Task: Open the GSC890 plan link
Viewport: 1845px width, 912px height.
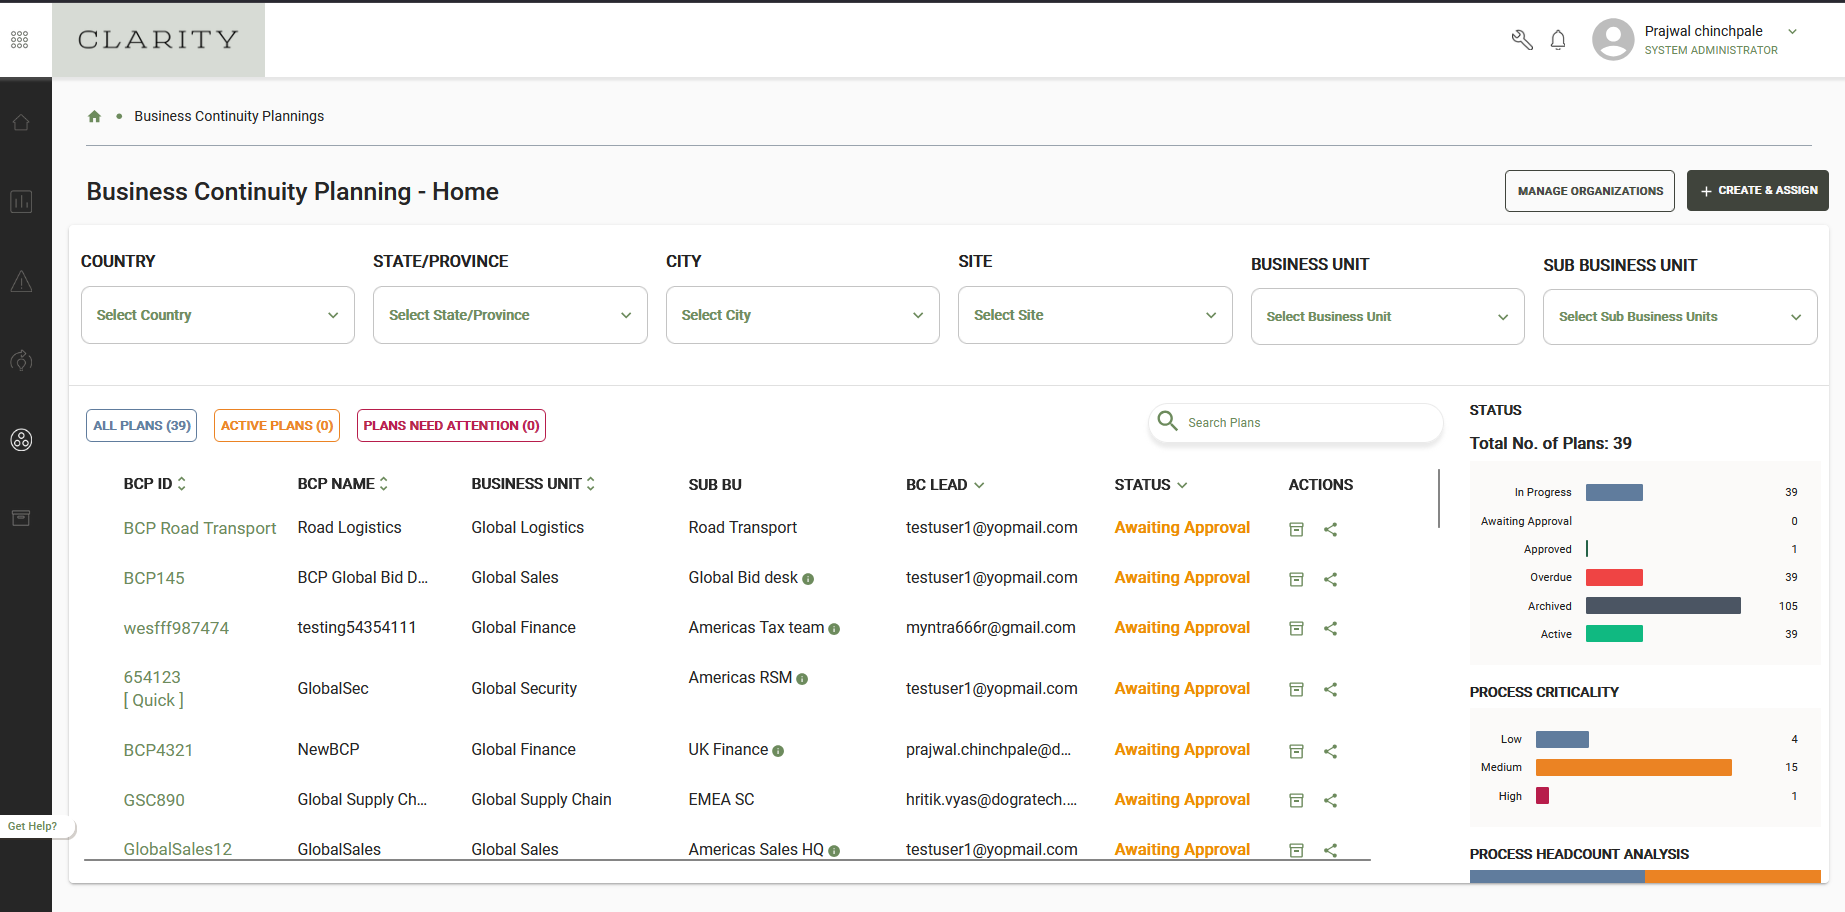Action: [154, 800]
